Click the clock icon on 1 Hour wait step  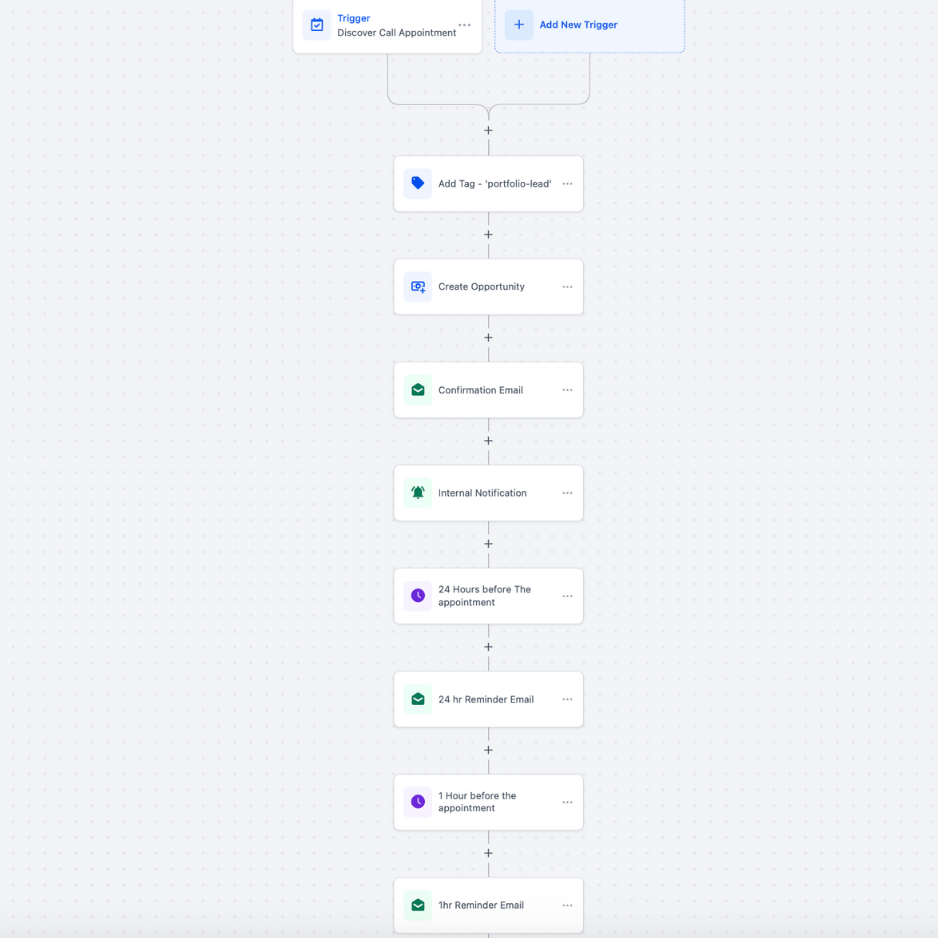click(418, 802)
